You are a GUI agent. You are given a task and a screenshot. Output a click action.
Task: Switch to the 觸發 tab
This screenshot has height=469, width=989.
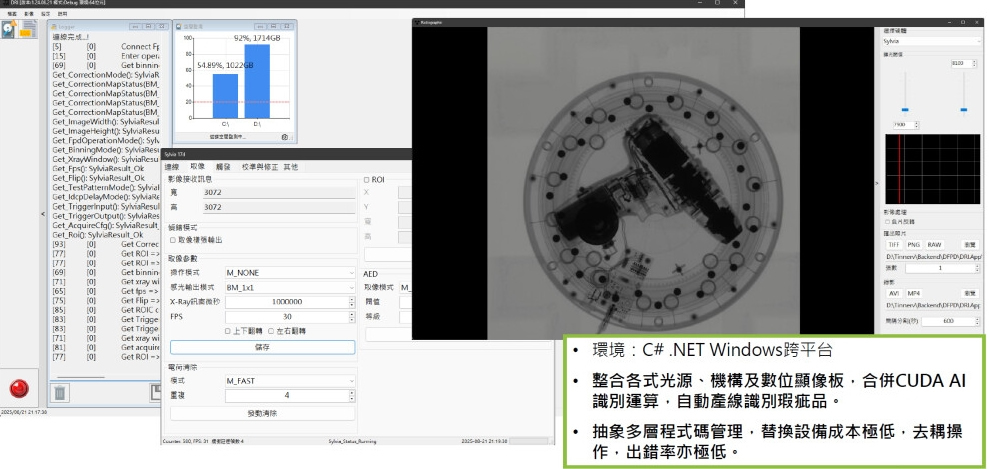click(222, 166)
